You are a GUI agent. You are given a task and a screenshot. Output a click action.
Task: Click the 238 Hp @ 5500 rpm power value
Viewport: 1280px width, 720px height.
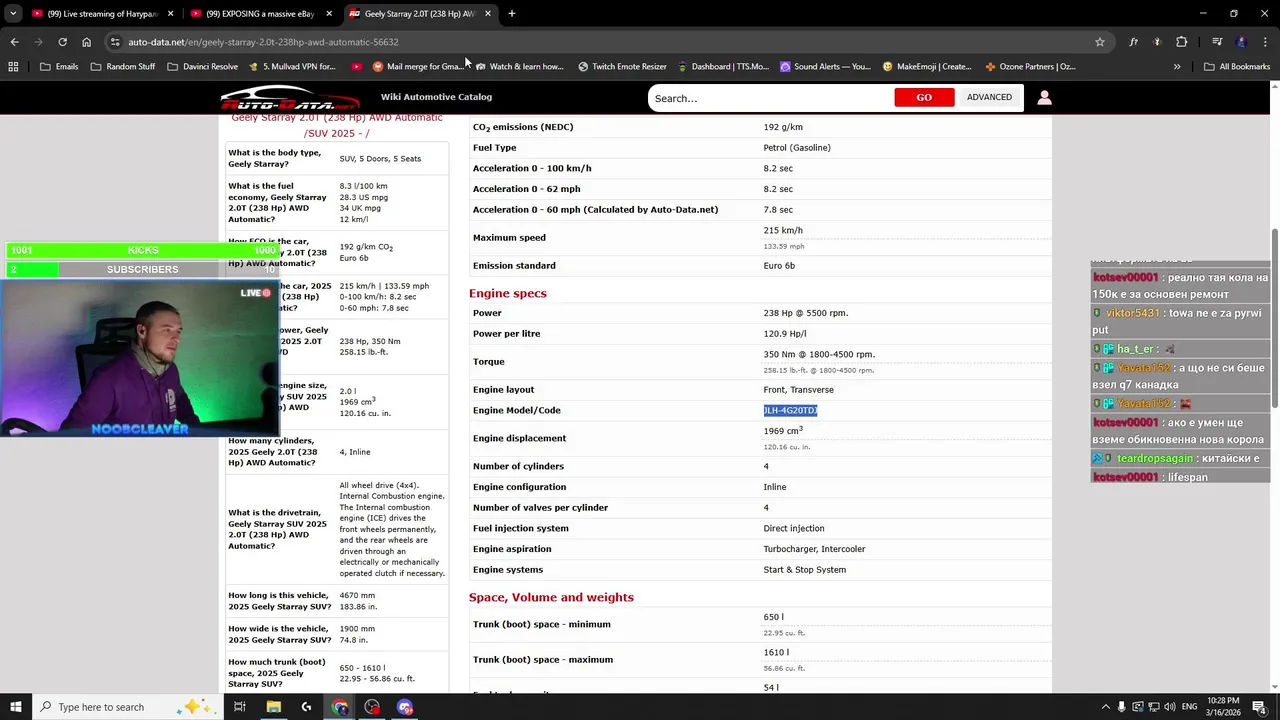pos(805,313)
